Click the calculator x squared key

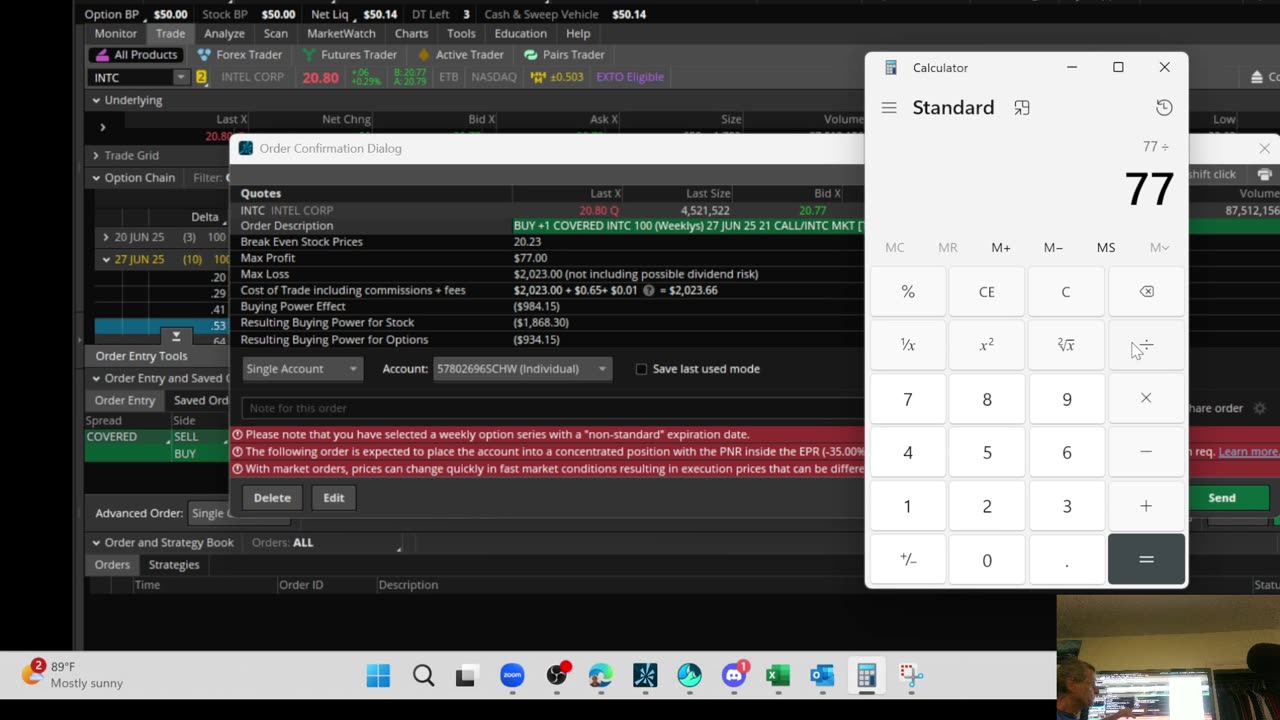[987, 345]
